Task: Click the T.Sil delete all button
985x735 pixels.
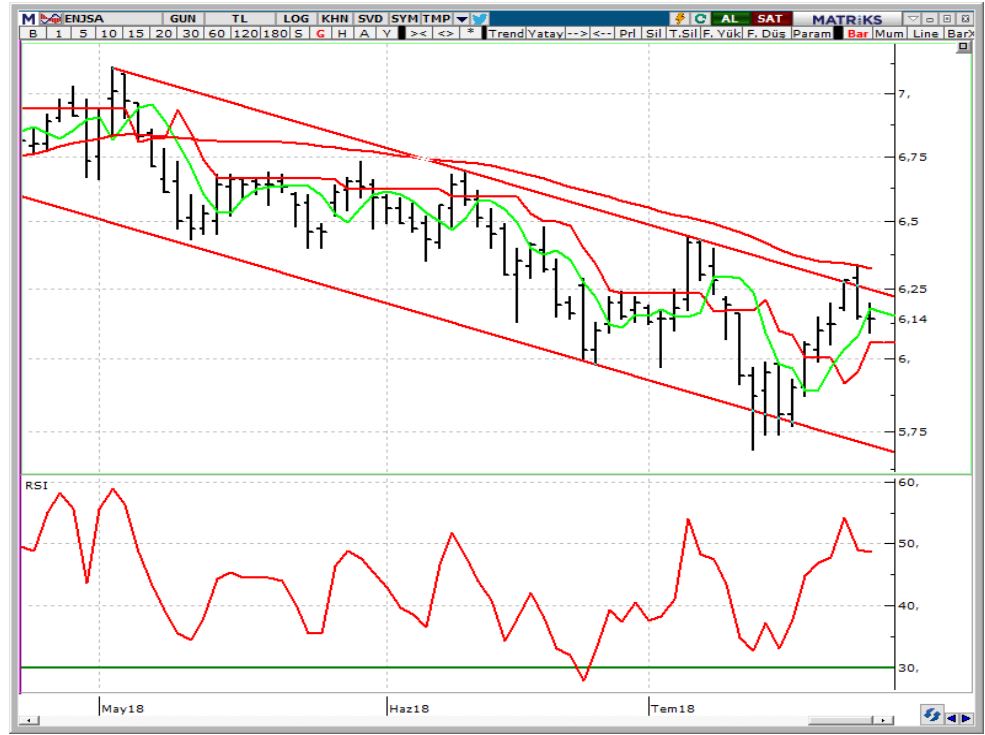Action: (x=683, y=33)
